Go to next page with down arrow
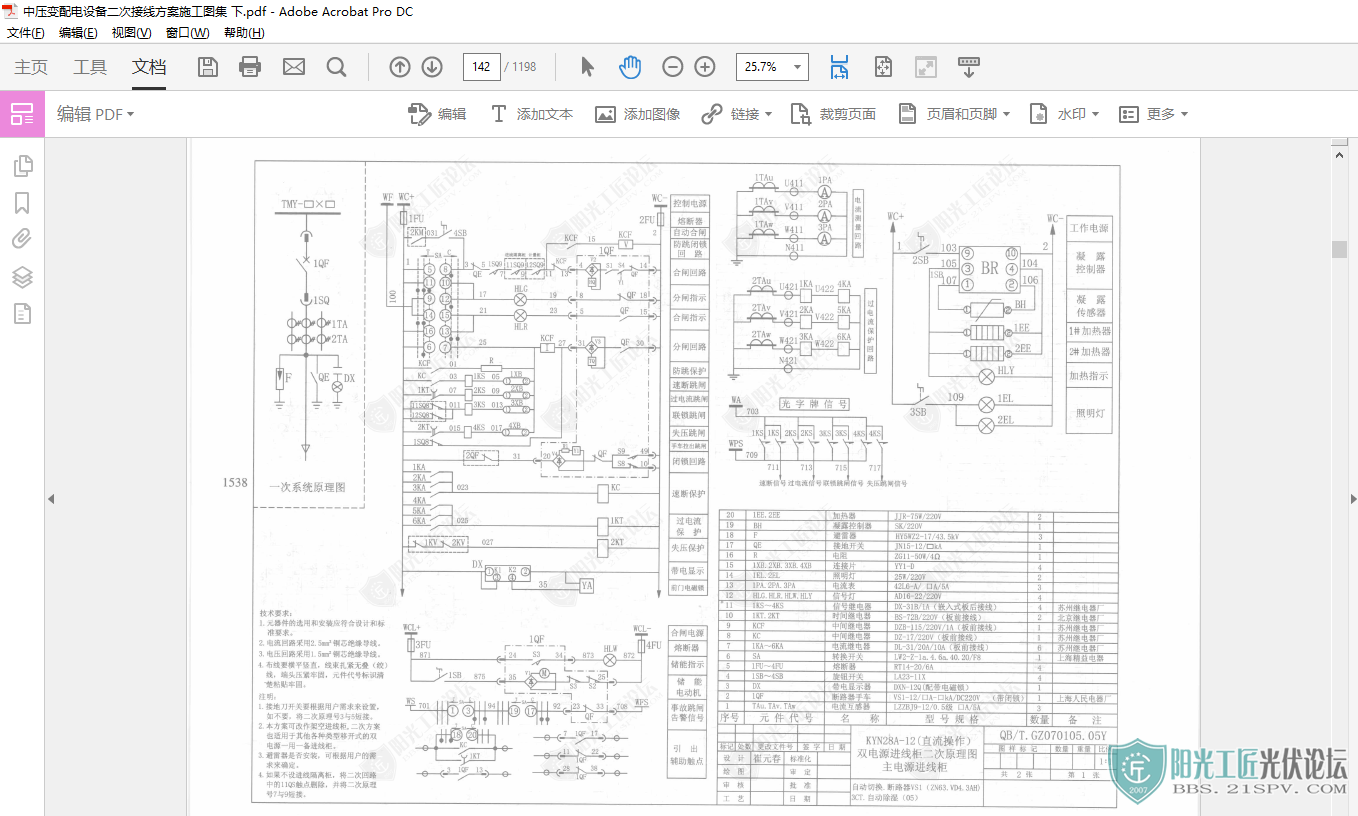This screenshot has width=1358, height=816. pyautogui.click(x=432, y=67)
